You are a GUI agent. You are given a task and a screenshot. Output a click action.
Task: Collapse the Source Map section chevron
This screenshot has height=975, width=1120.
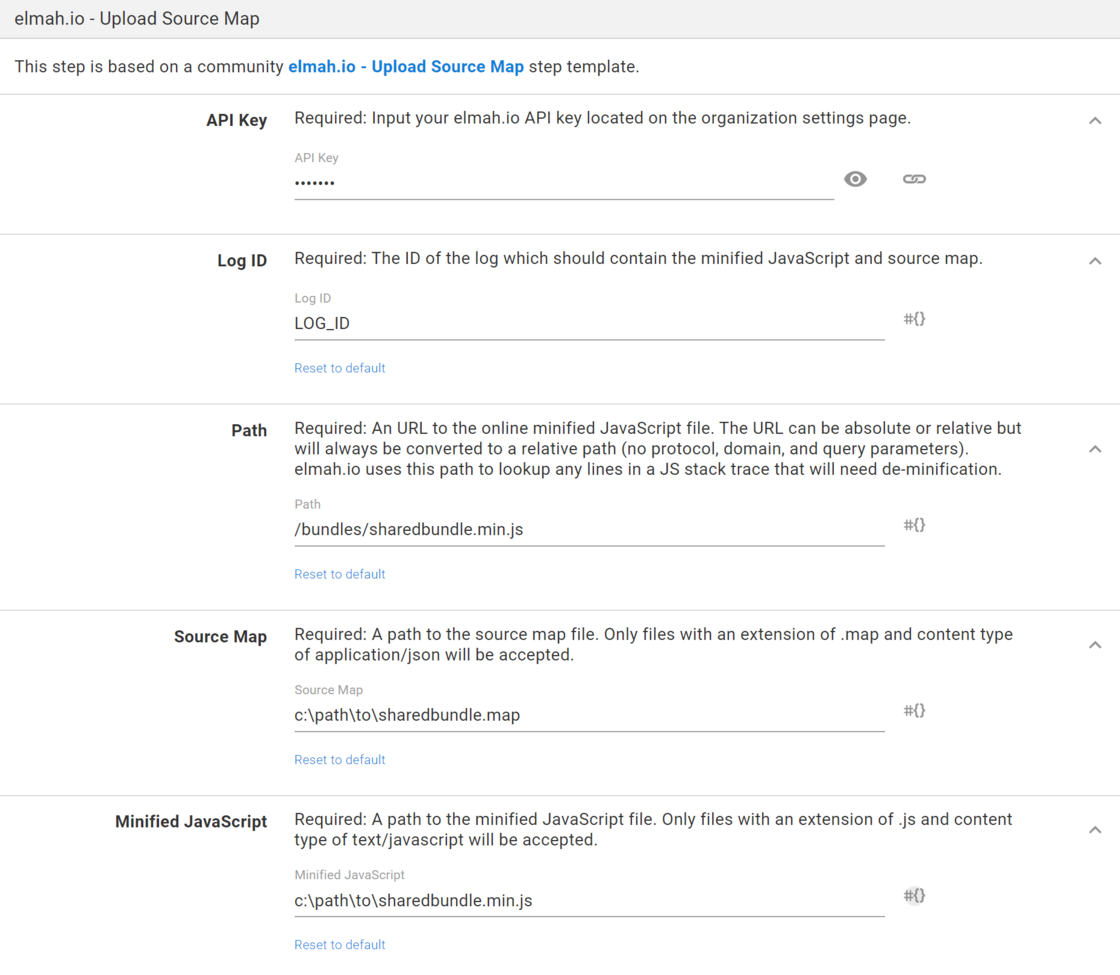click(1095, 645)
